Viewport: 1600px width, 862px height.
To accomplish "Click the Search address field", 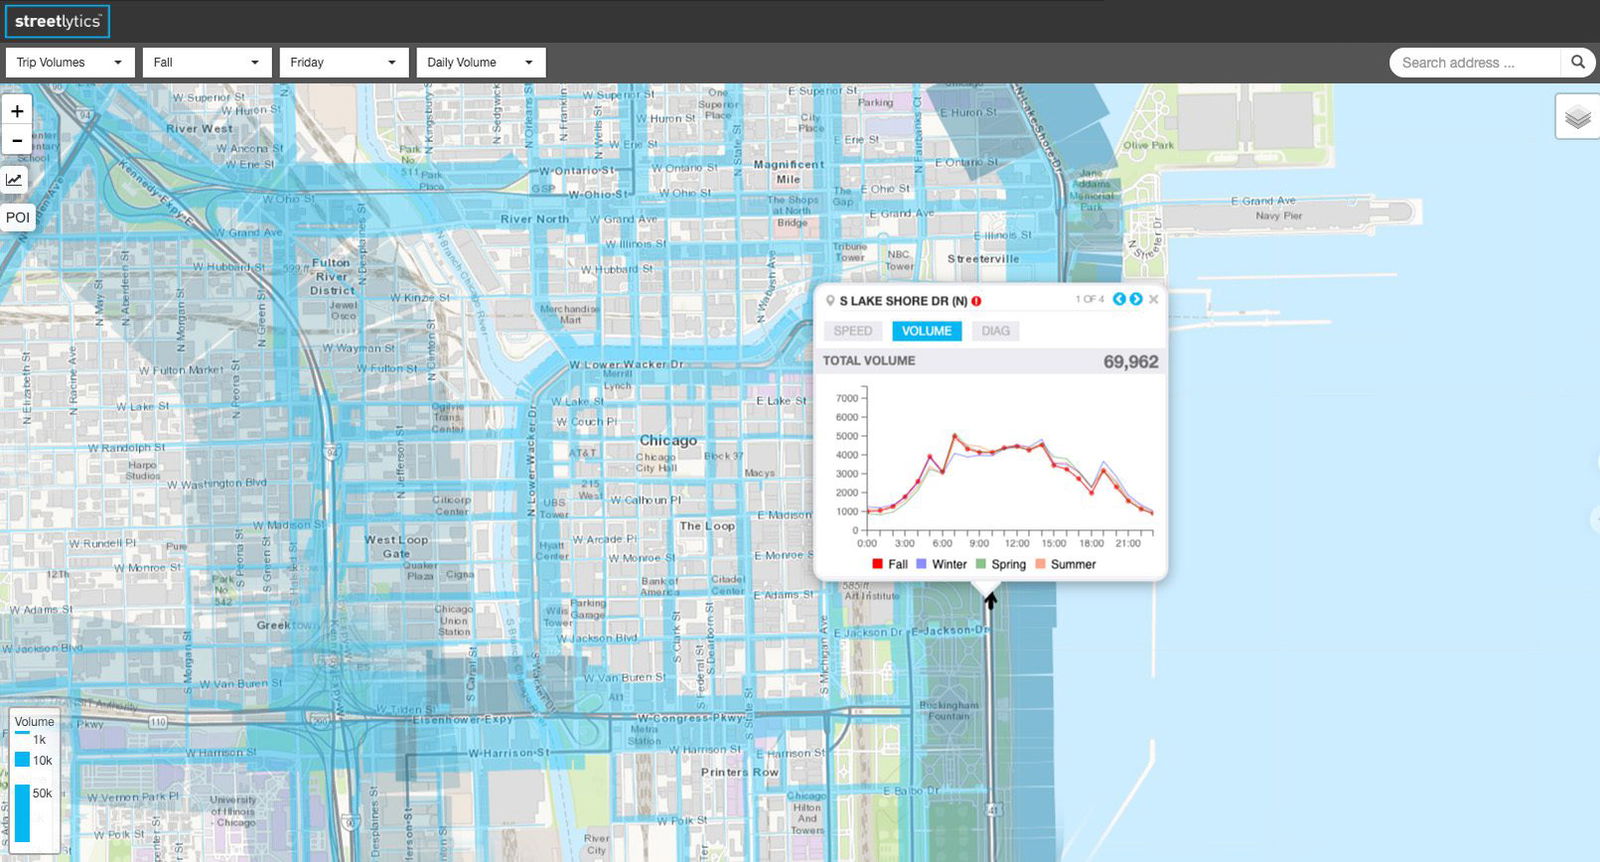I will (1474, 62).
